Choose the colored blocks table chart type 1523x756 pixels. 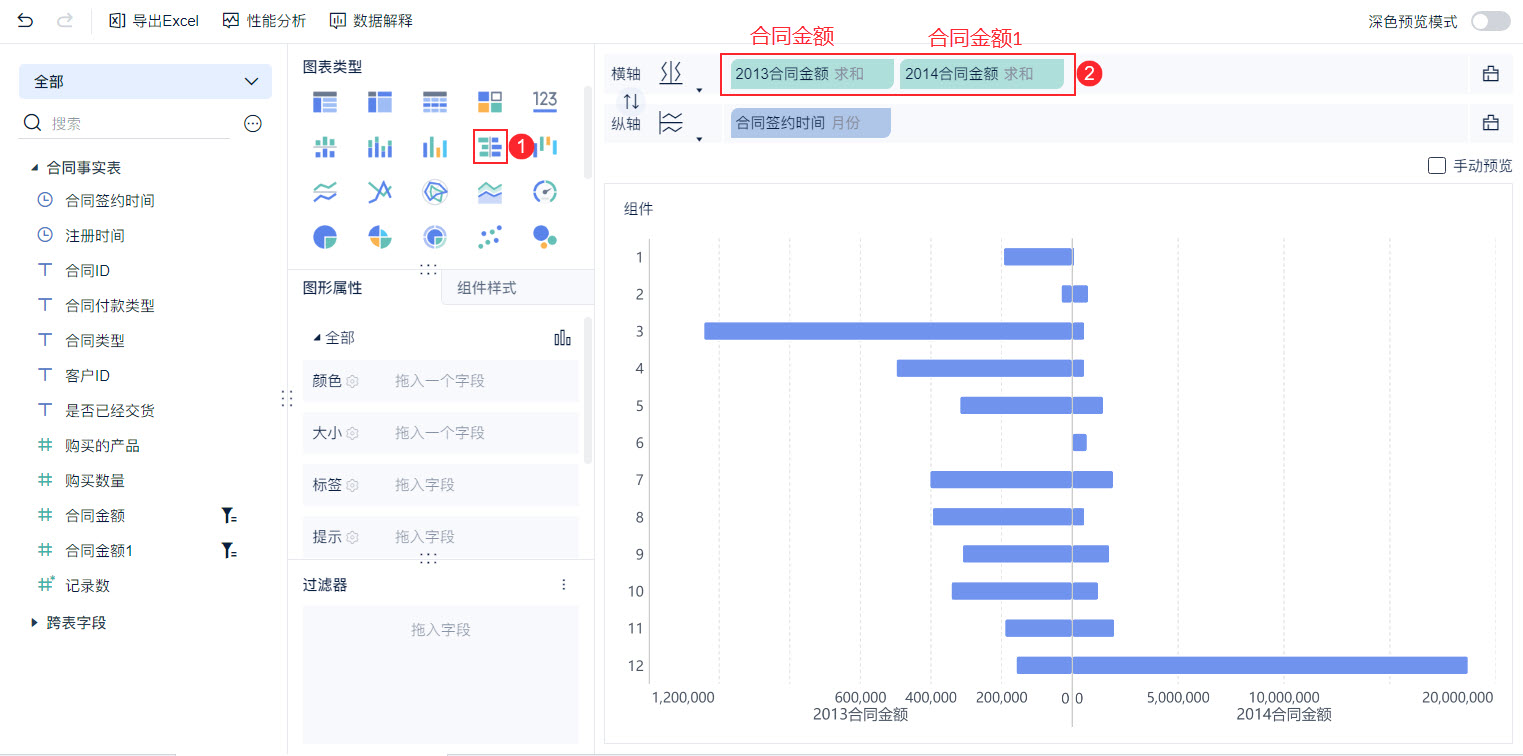[490, 101]
